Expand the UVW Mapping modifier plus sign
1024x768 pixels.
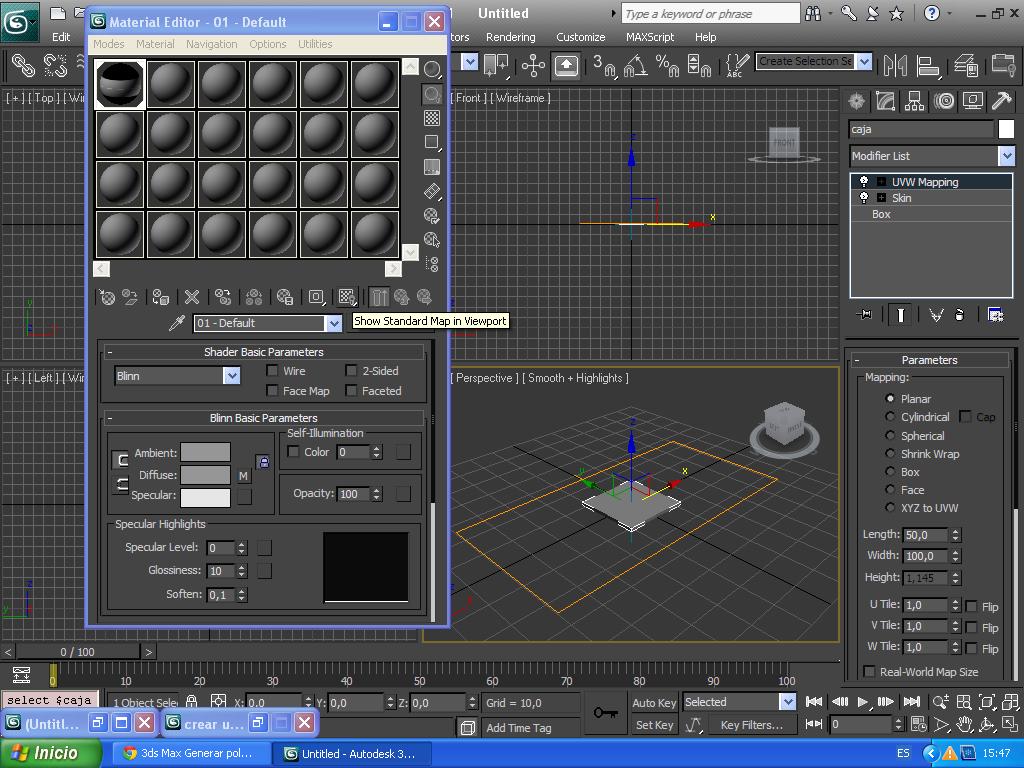click(x=881, y=182)
